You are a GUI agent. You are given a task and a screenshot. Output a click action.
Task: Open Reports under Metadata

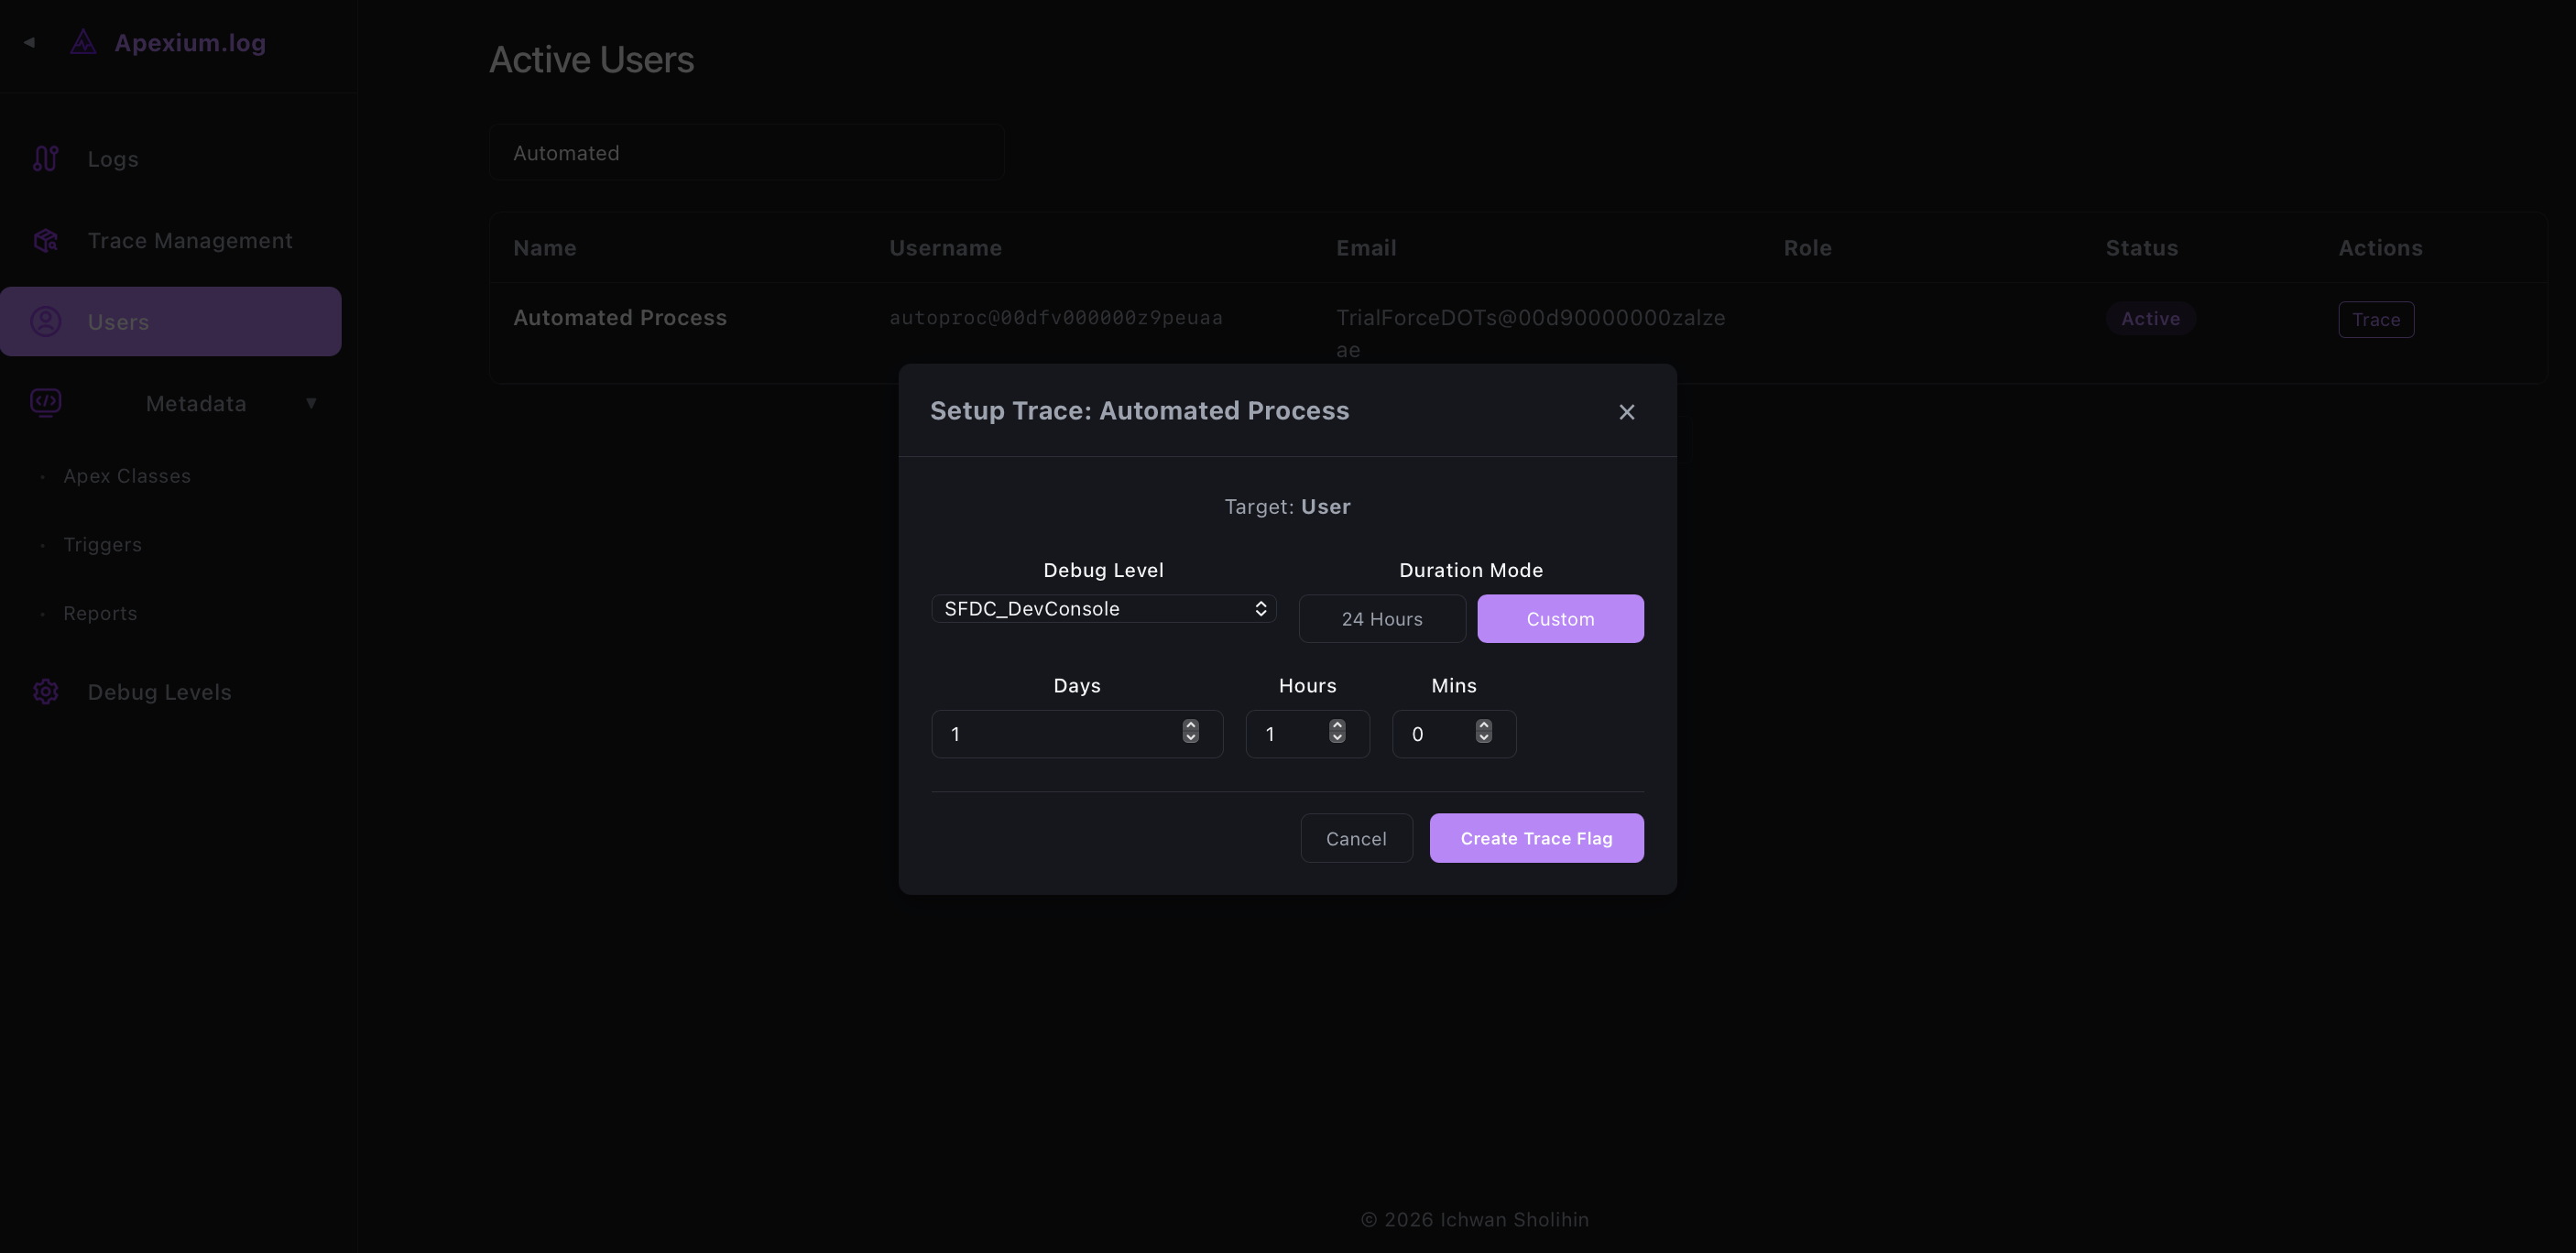pyautogui.click(x=100, y=613)
